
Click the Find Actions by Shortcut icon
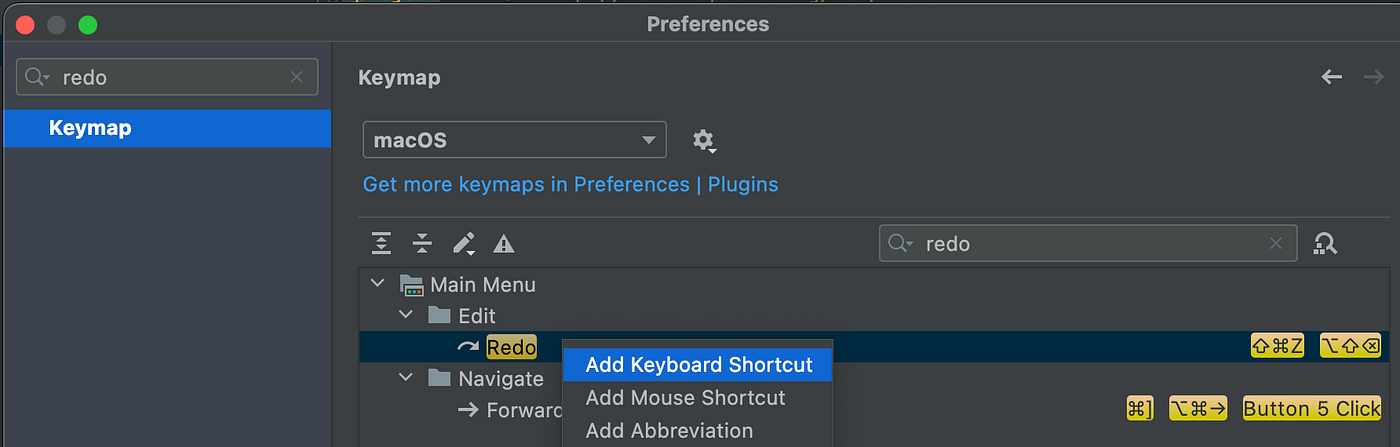click(1326, 243)
